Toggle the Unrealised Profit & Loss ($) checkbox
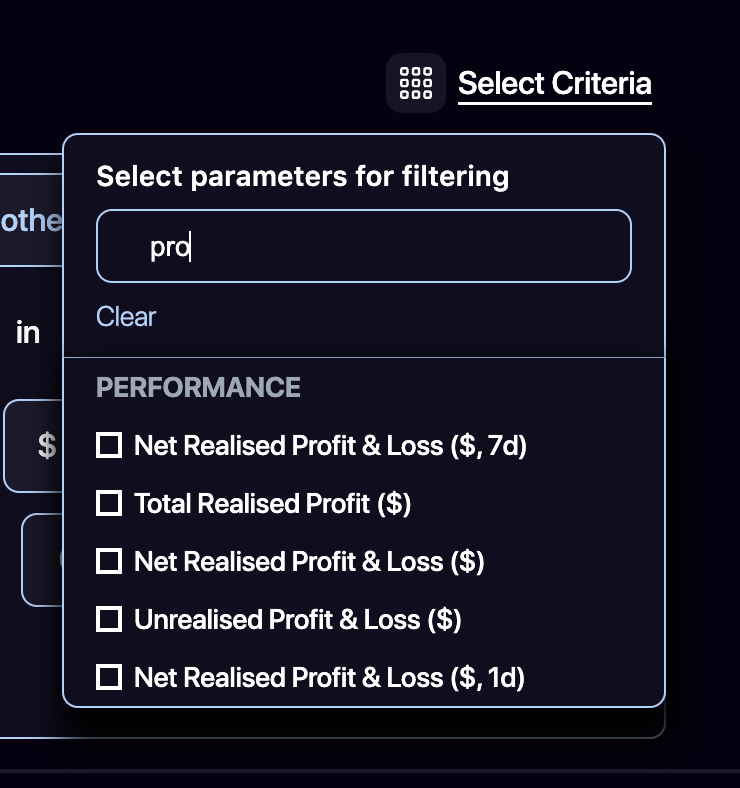740x788 pixels. point(109,619)
